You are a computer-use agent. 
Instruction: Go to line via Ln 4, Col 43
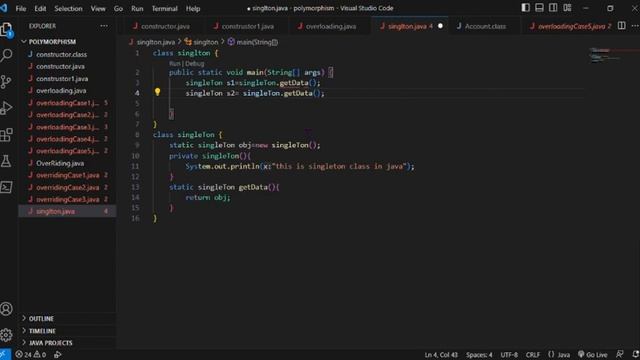(x=441, y=354)
